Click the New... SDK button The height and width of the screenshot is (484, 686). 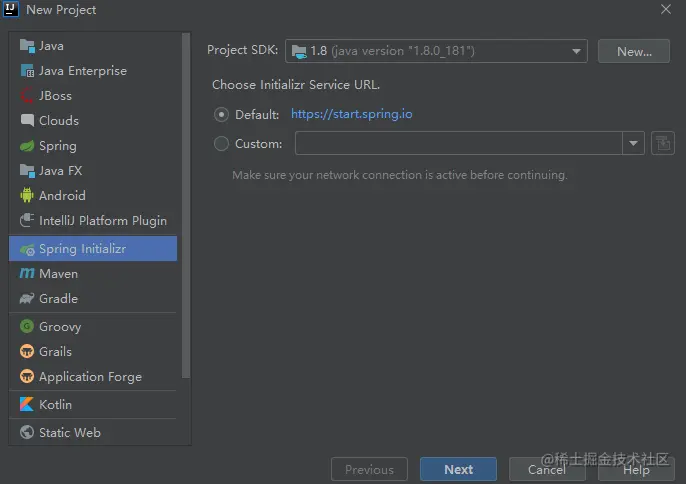(634, 51)
